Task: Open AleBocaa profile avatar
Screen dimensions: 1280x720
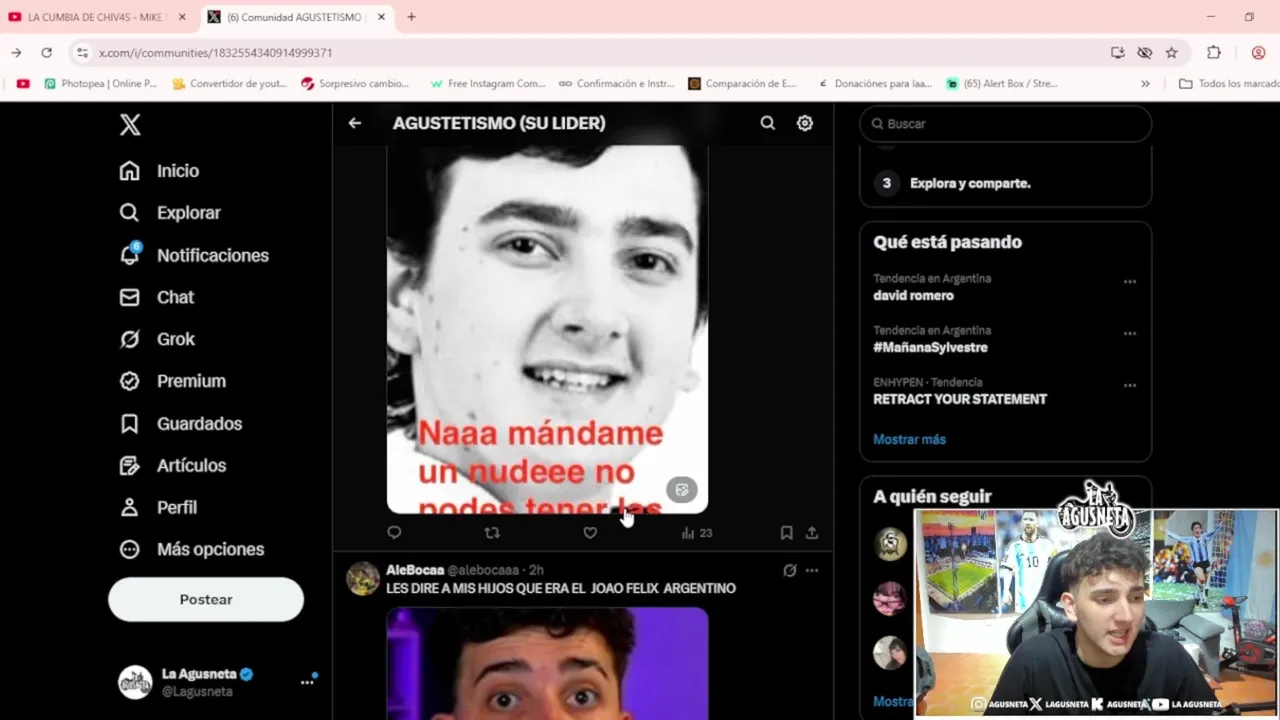Action: [363, 578]
